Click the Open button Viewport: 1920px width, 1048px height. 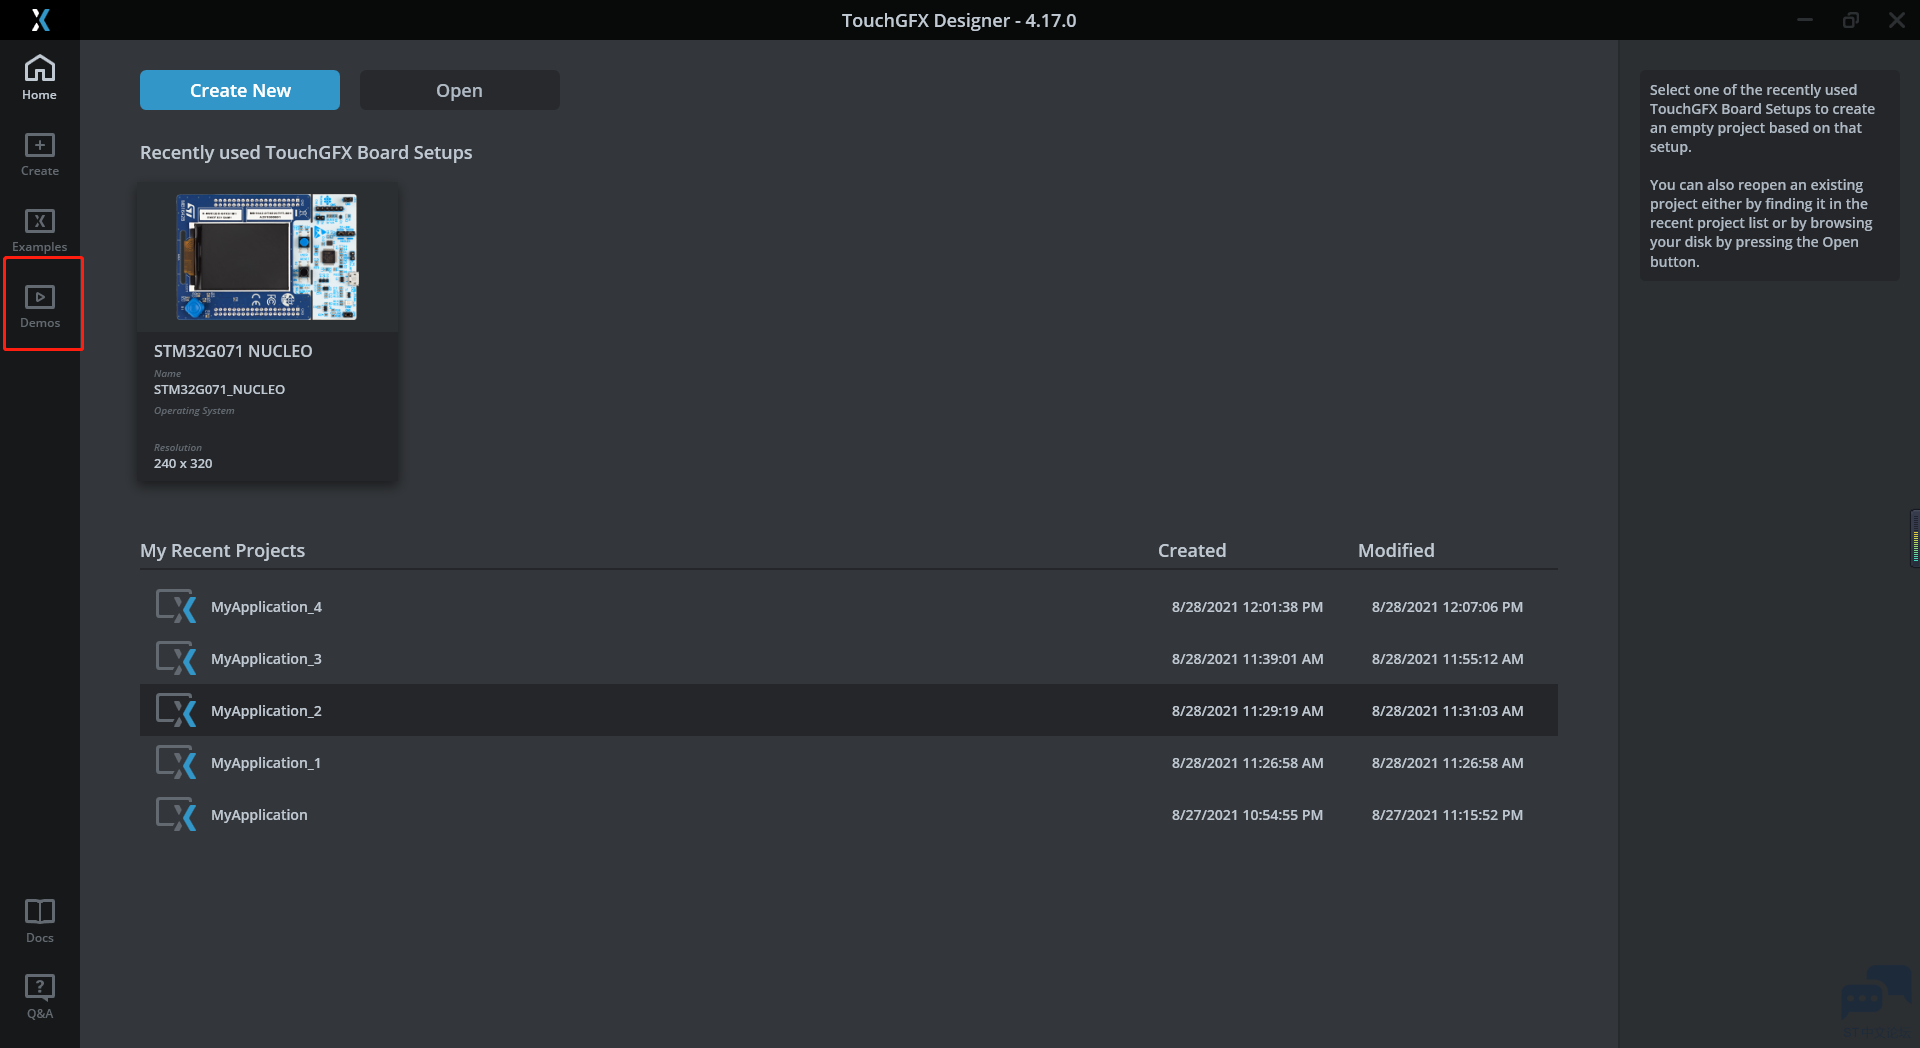pyautogui.click(x=460, y=90)
